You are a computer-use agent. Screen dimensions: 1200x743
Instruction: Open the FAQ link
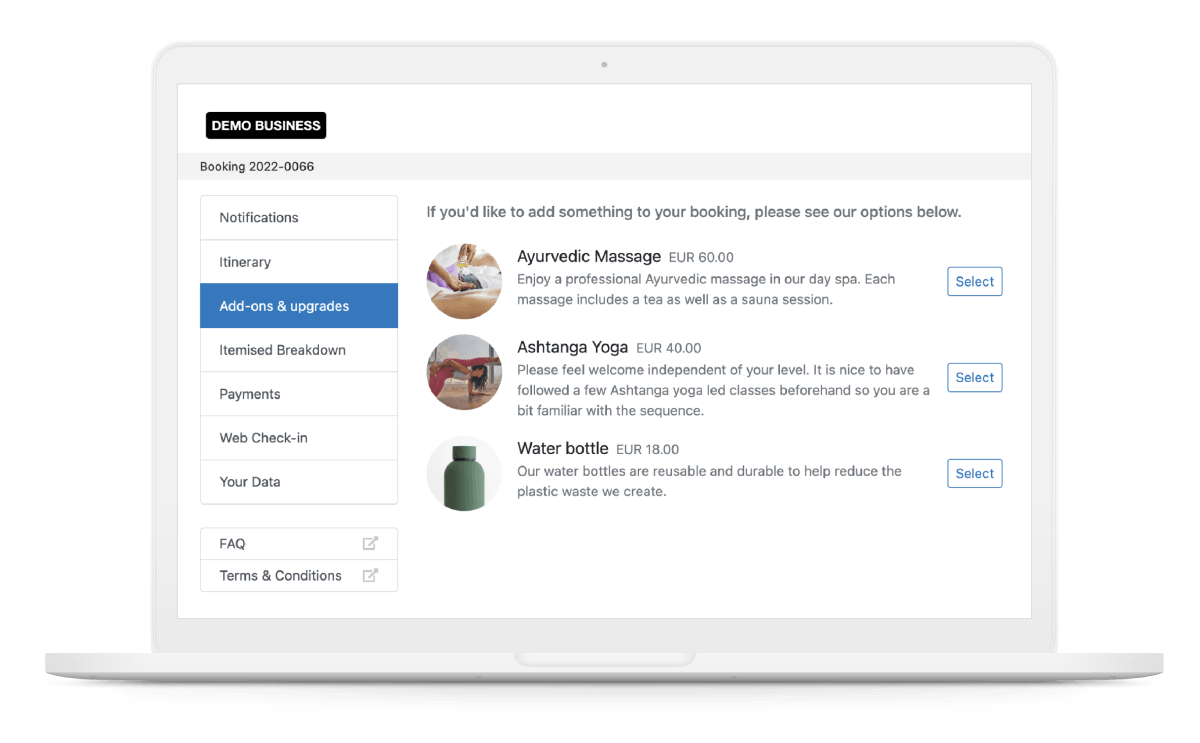[299, 544]
